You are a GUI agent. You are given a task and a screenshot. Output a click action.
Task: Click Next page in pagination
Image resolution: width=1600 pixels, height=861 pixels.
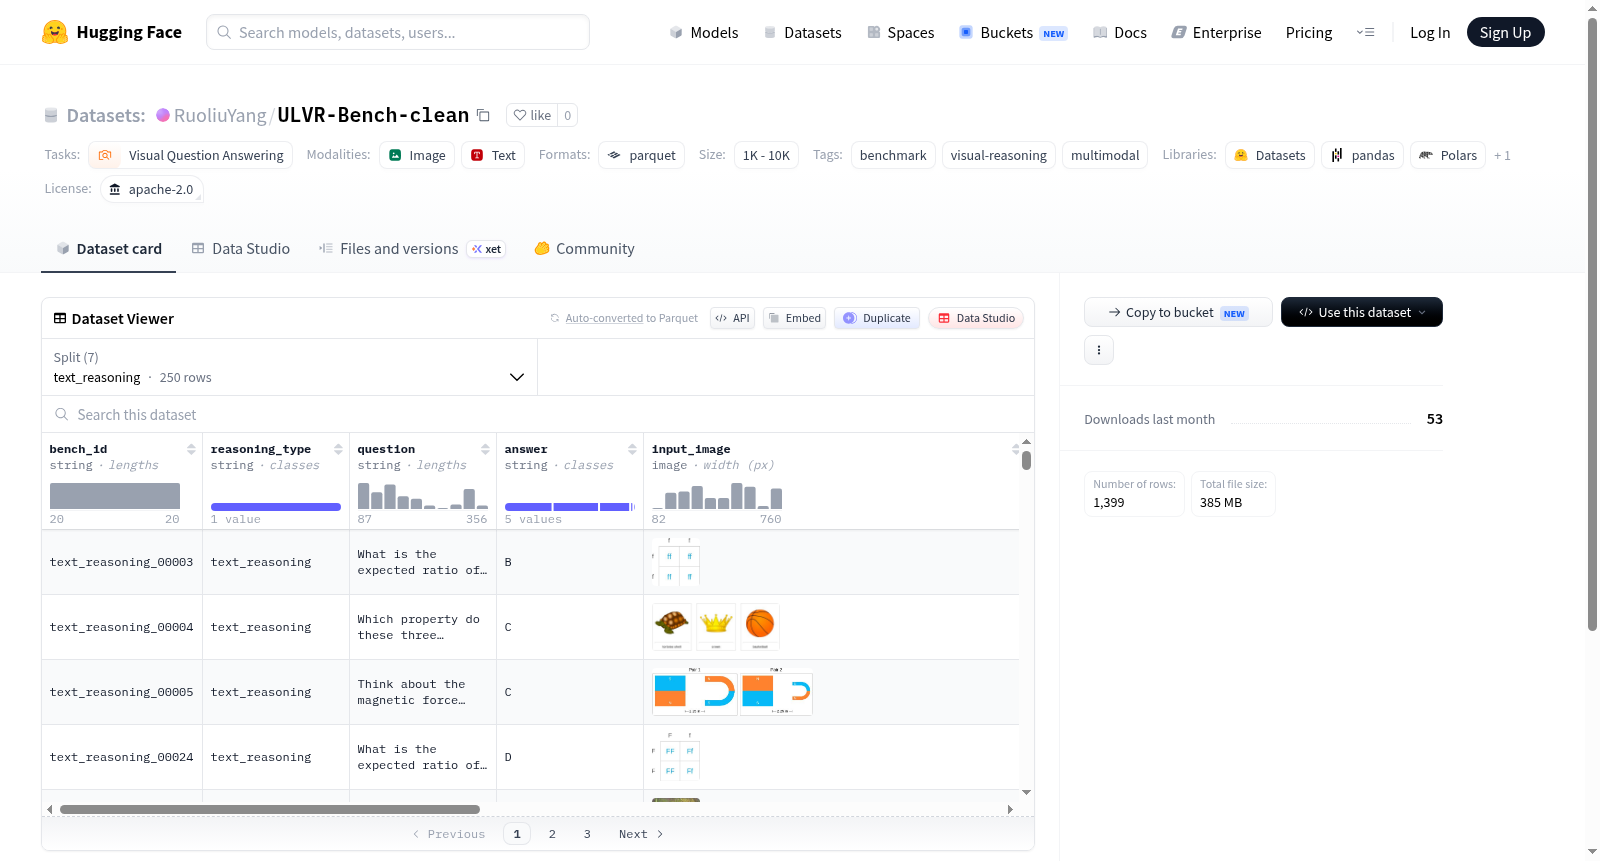click(x=641, y=834)
